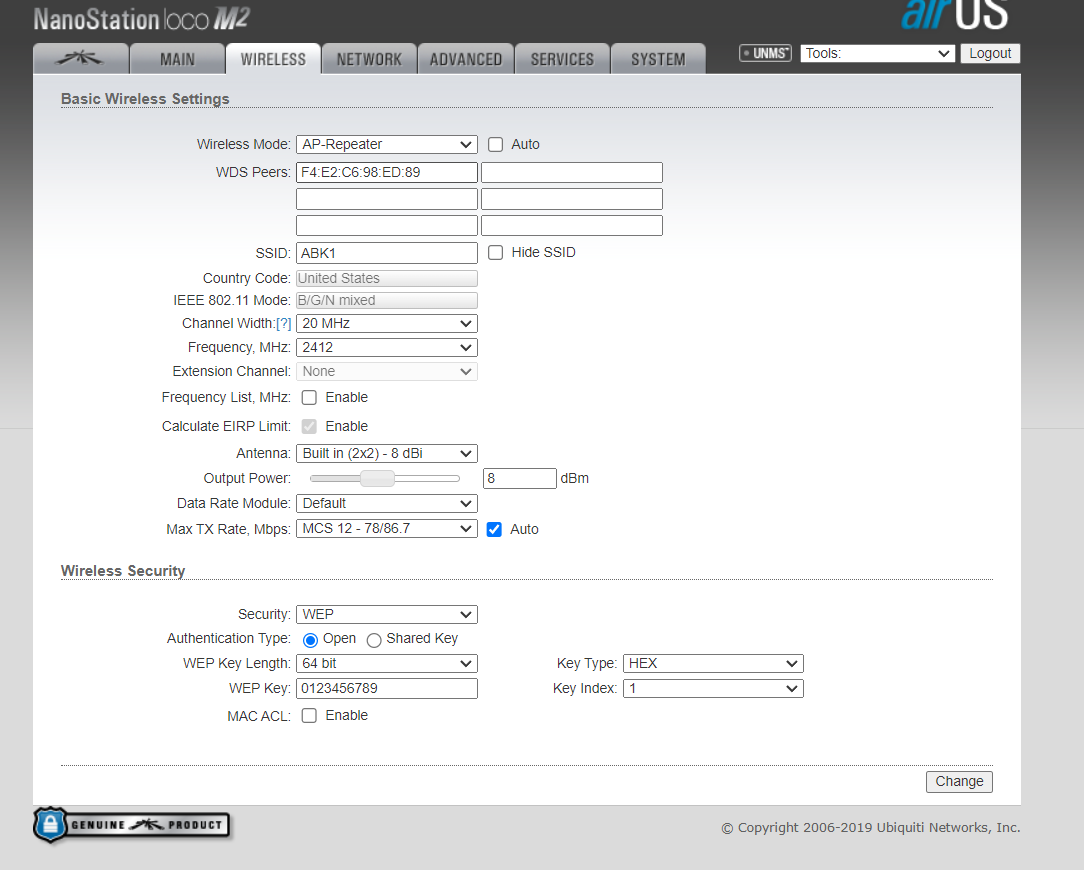Go to the ADVANCED tab

[466, 59]
